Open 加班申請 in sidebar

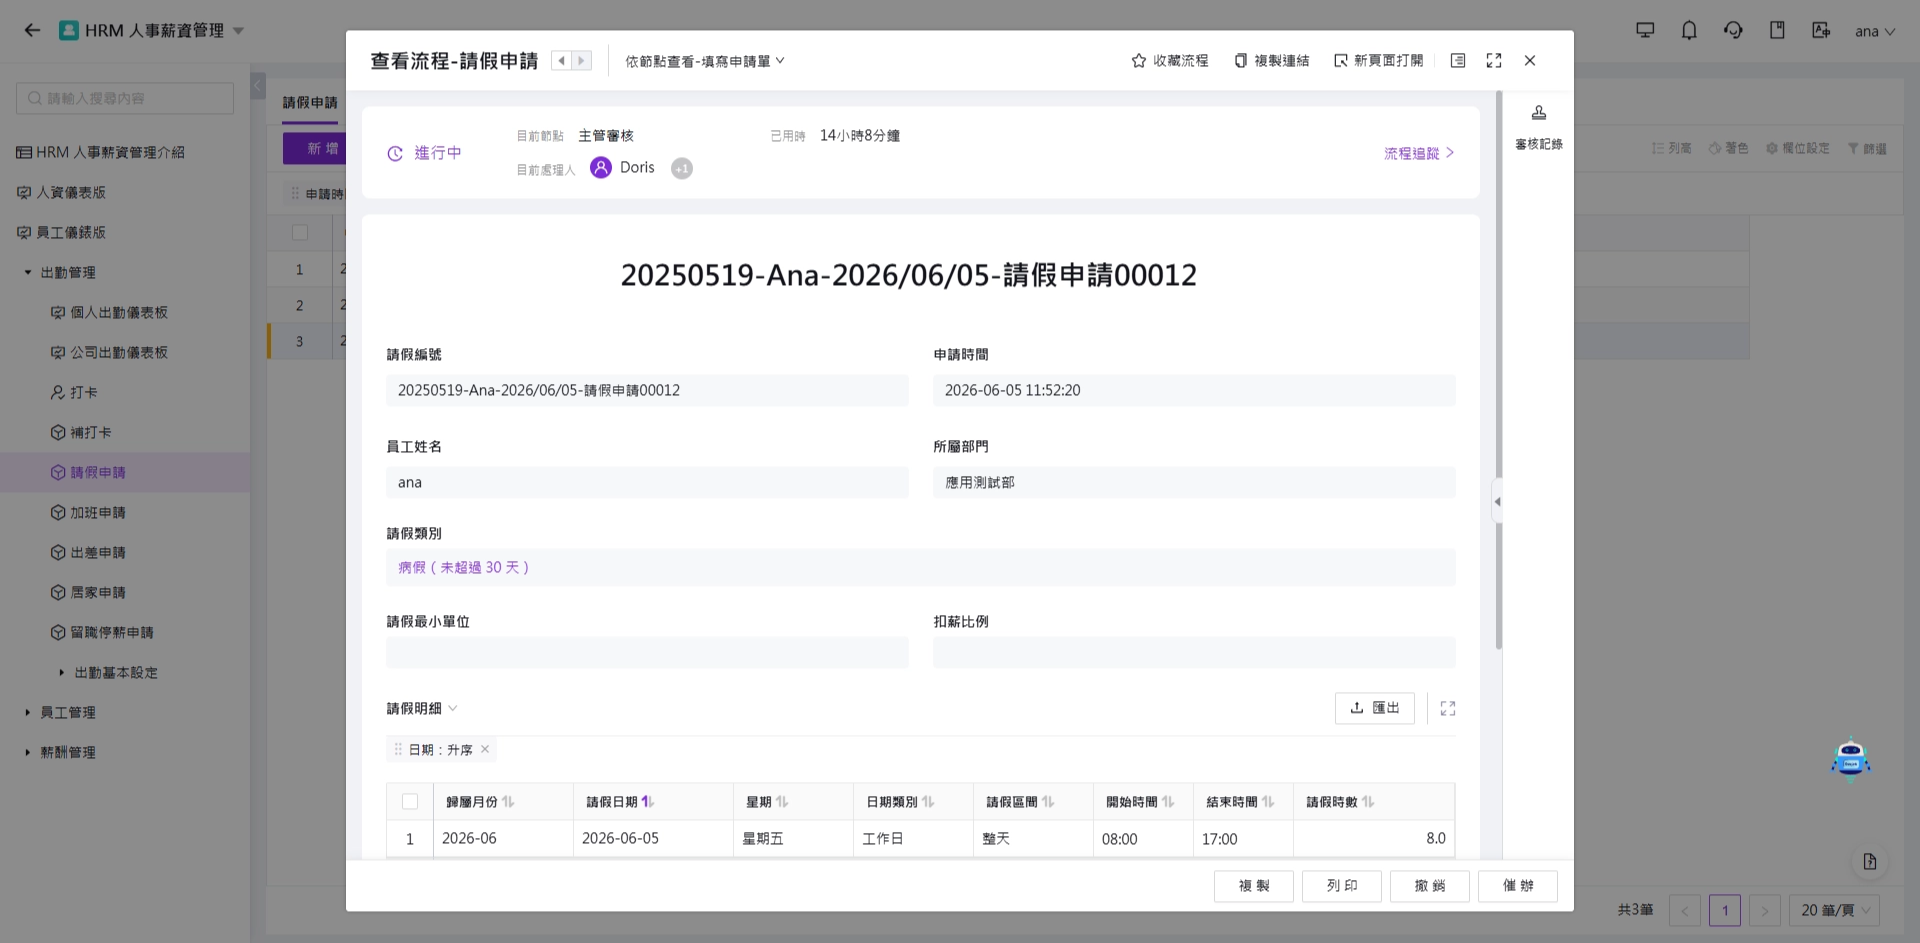pos(88,512)
